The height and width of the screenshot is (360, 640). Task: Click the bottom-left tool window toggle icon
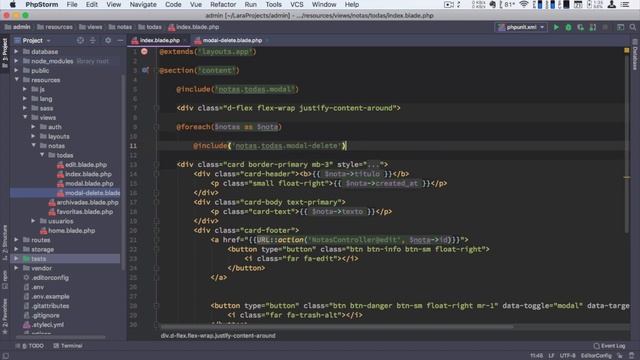[x=5, y=356]
